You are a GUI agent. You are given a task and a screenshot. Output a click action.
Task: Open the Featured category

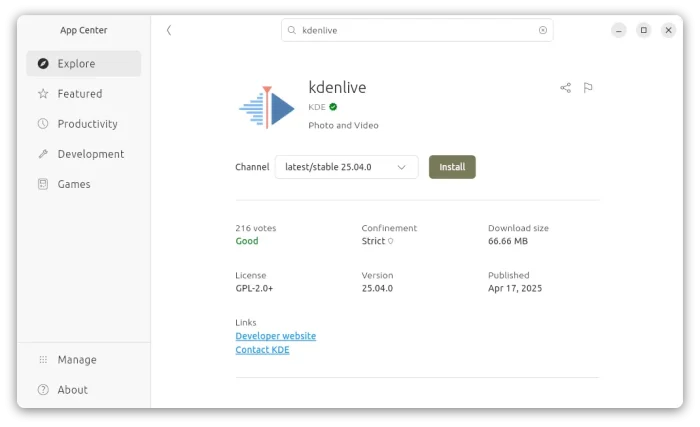click(83, 94)
